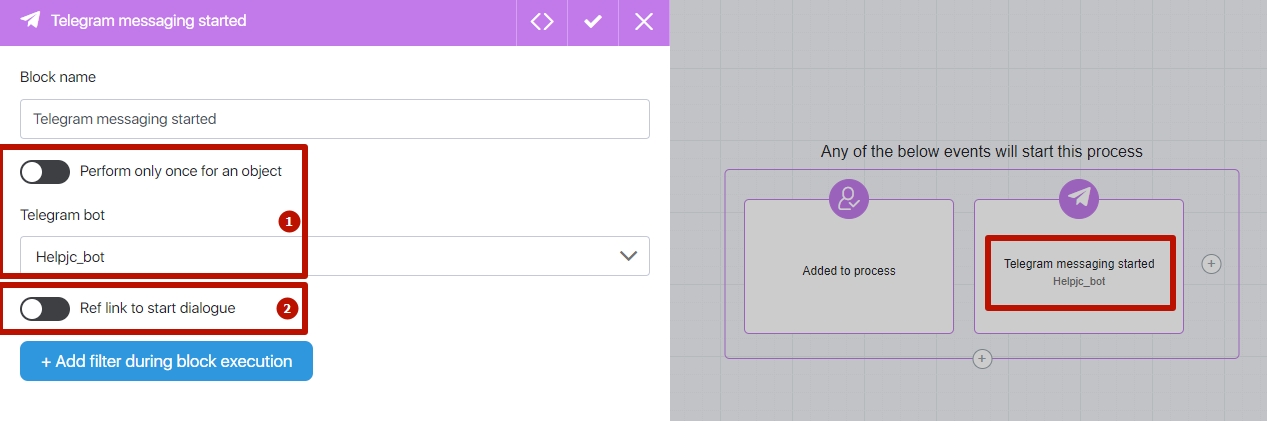Click the paper plane icon in panel header
The width and height of the screenshot is (1267, 421).
tap(30, 20)
